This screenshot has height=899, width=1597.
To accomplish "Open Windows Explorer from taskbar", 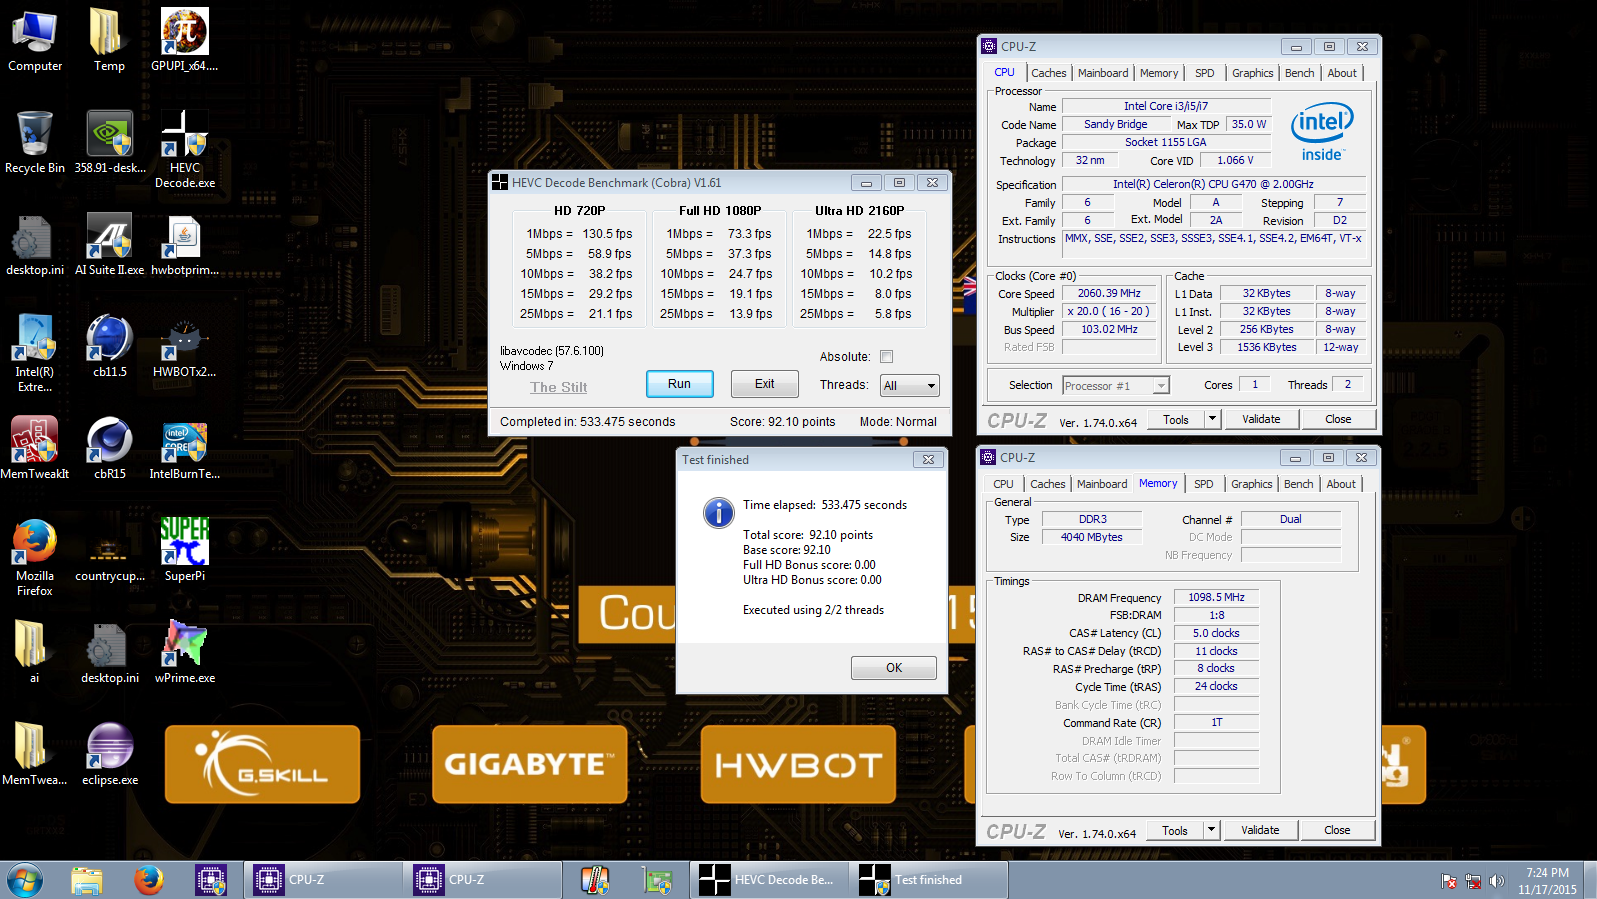I will (87, 880).
